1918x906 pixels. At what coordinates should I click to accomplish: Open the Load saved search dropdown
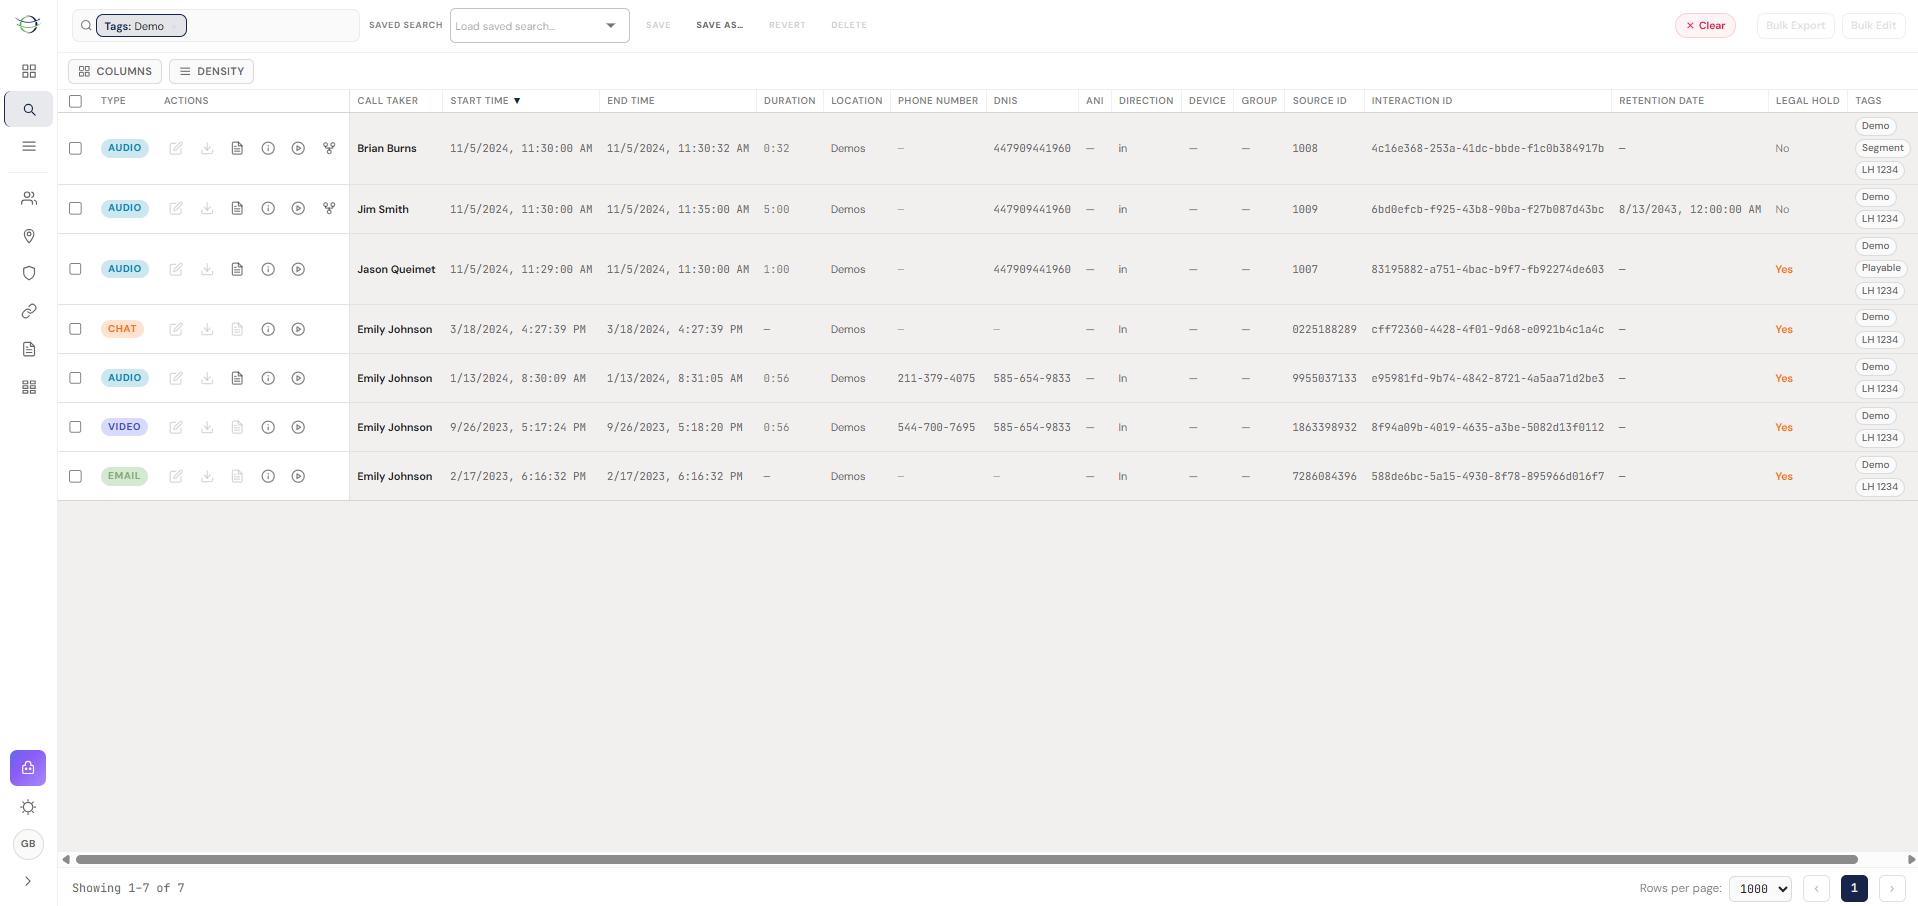coord(540,26)
